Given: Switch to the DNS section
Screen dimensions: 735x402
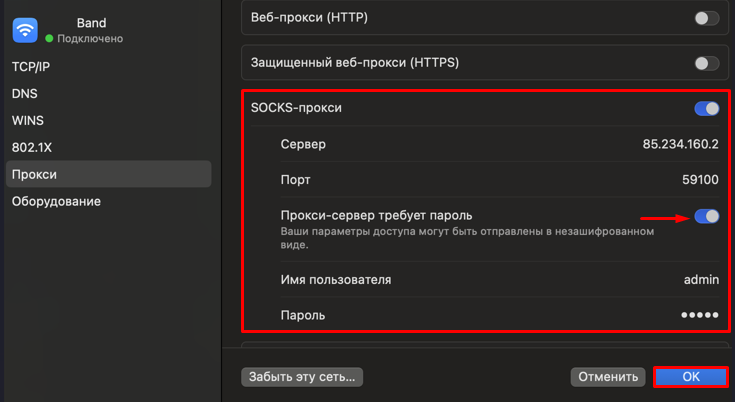Looking at the screenshot, I should tap(24, 94).
